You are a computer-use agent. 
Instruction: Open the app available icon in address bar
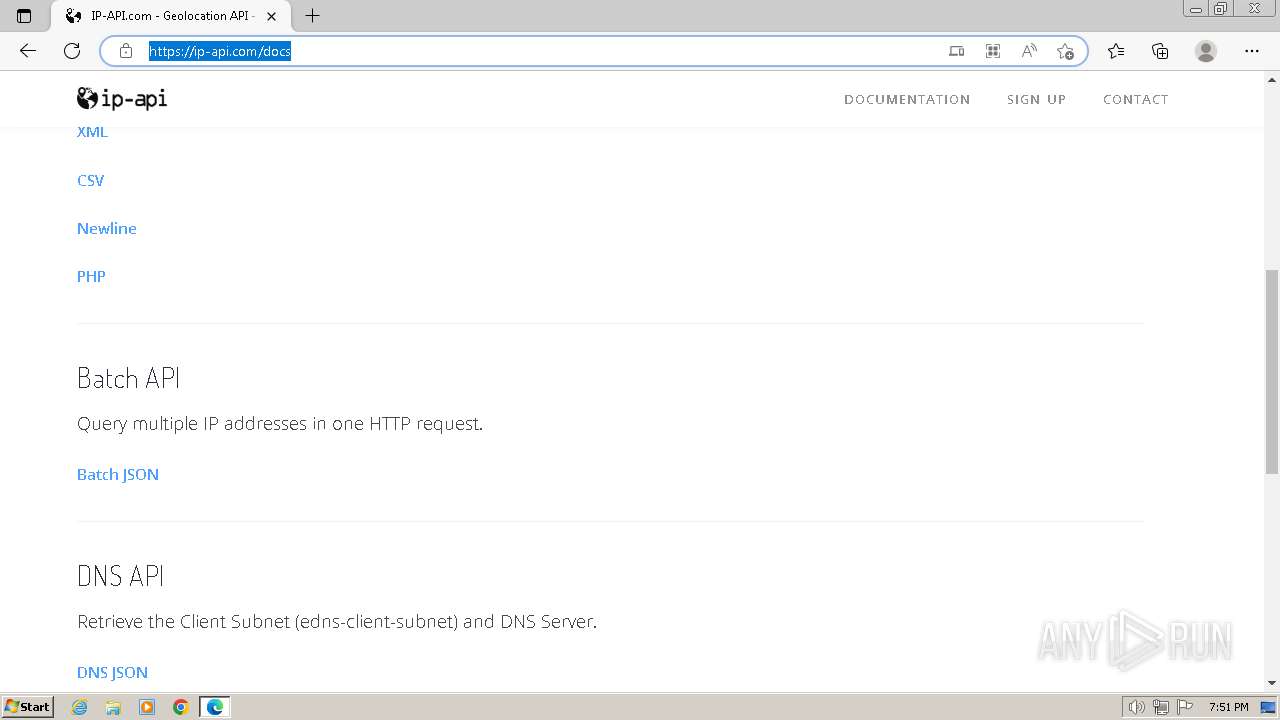pyautogui.click(x=957, y=51)
